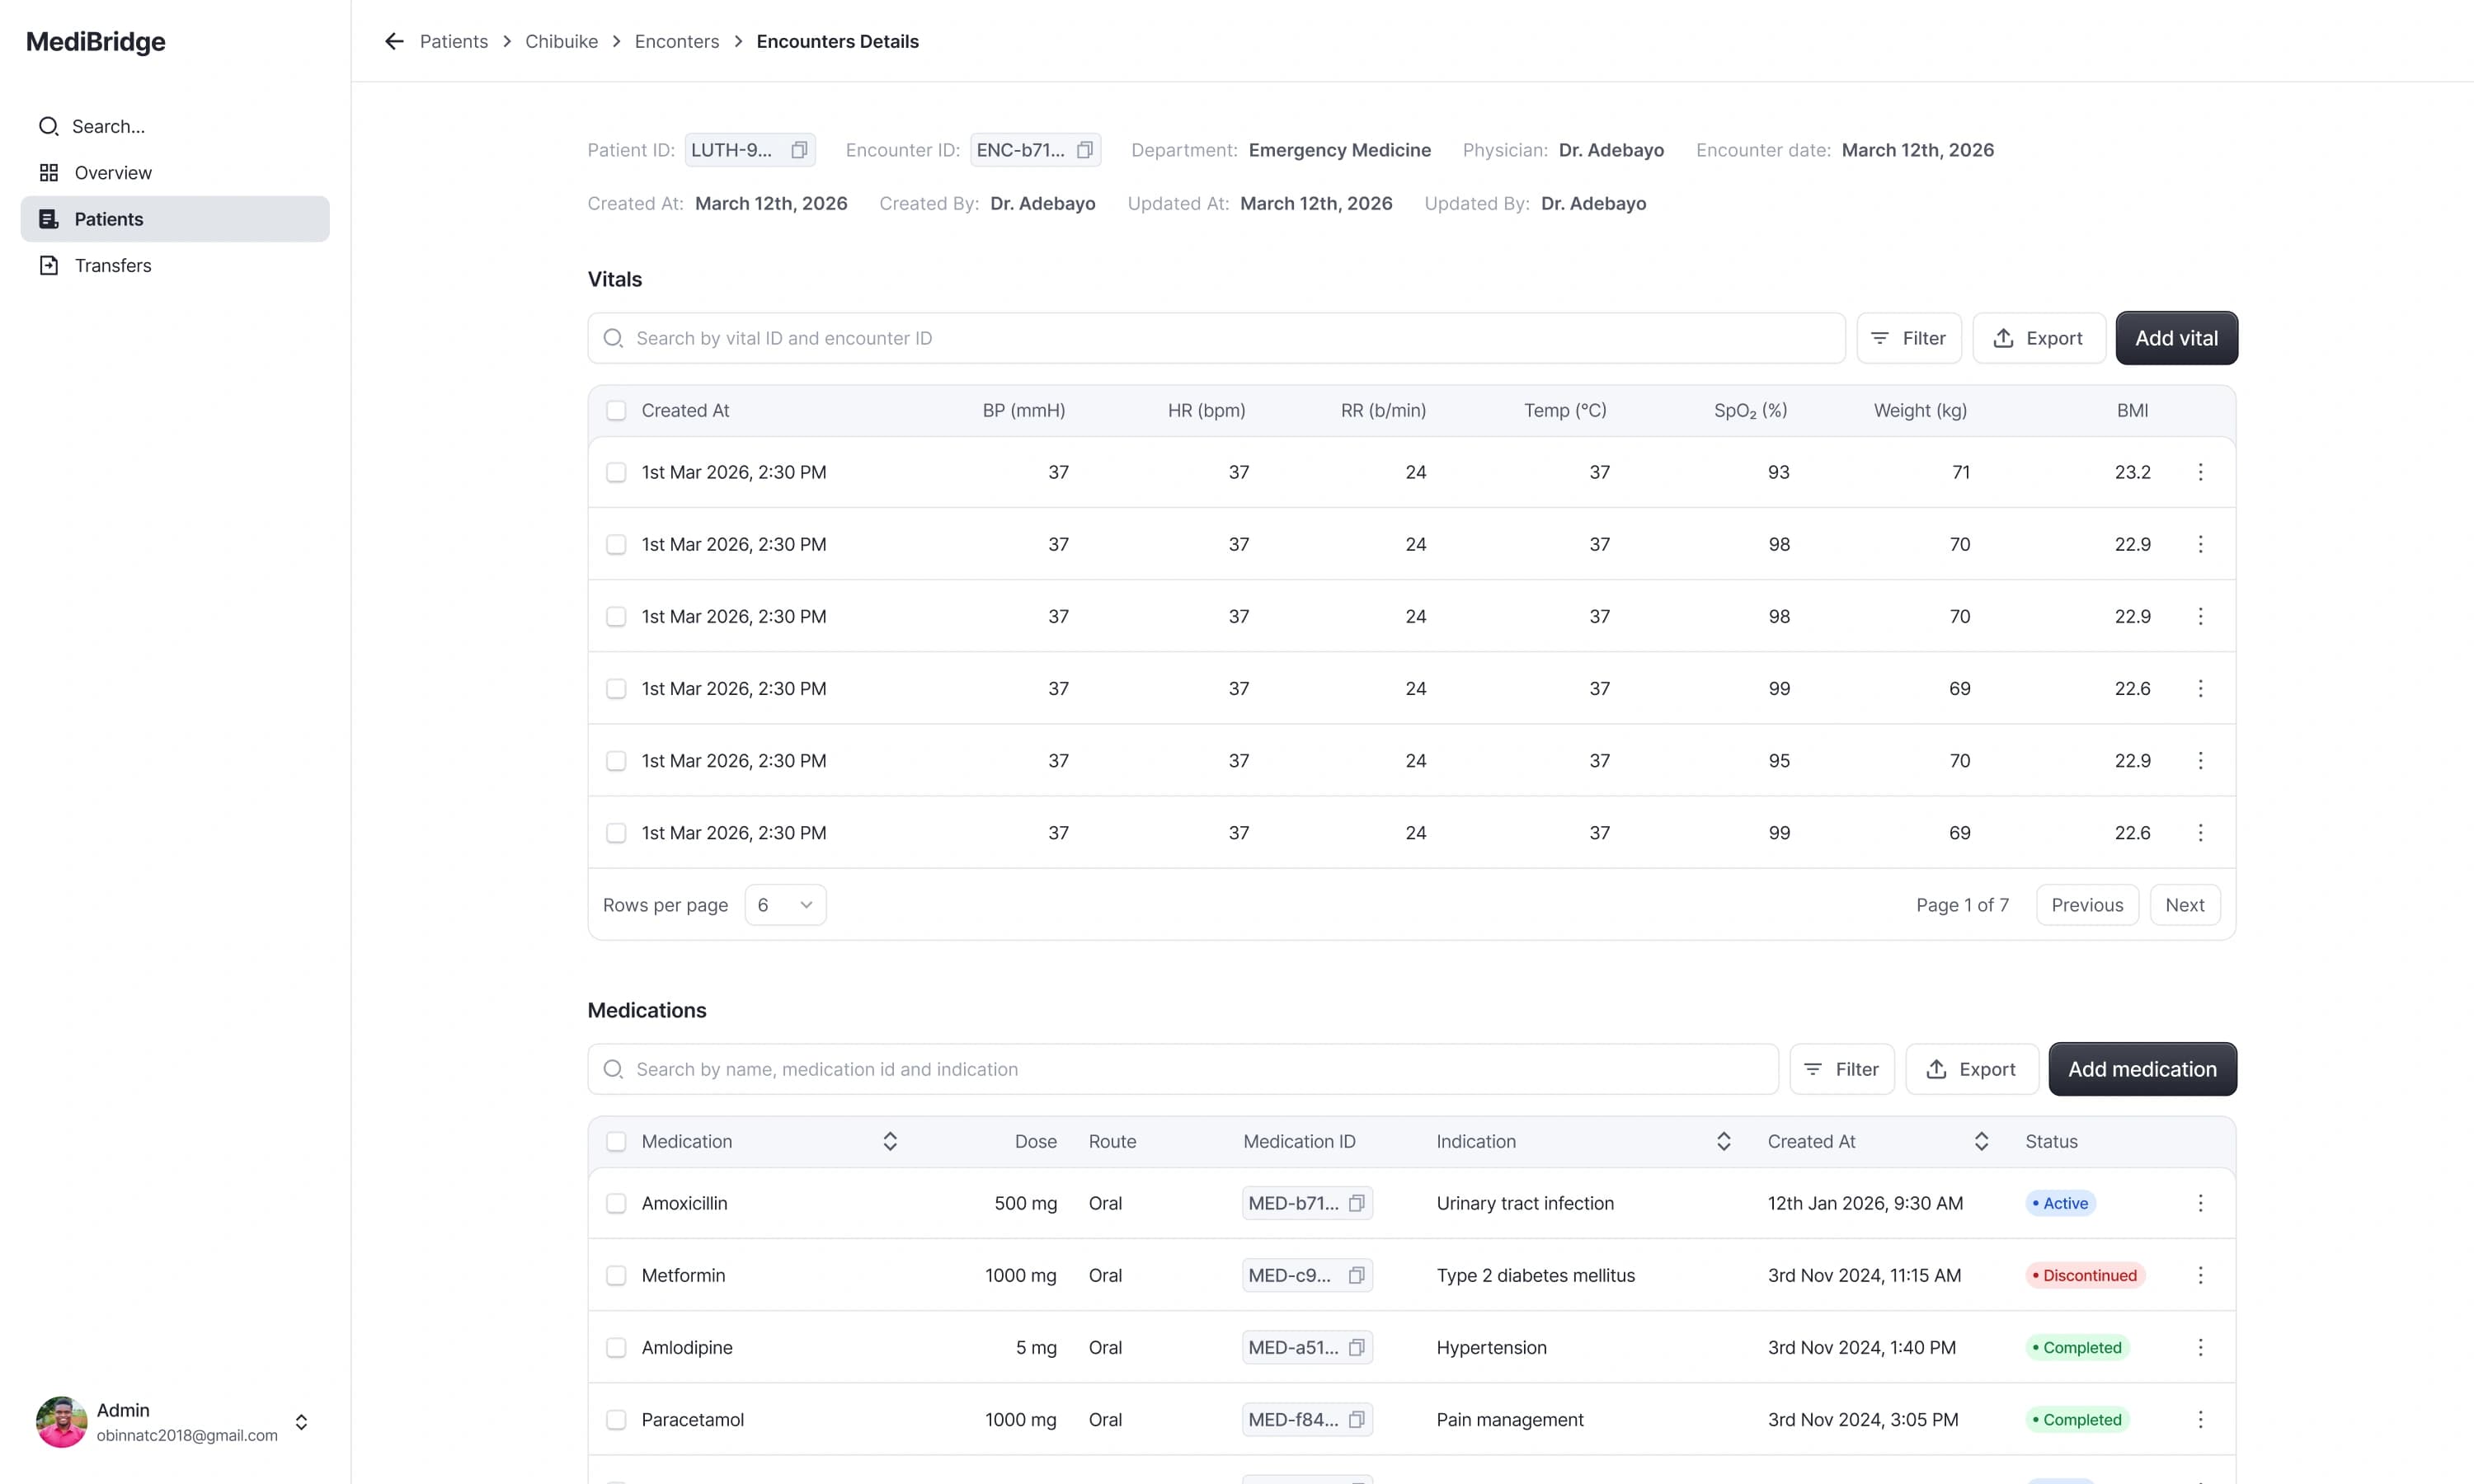
Task: Go to Previous vitals page
Action: (x=2087, y=905)
